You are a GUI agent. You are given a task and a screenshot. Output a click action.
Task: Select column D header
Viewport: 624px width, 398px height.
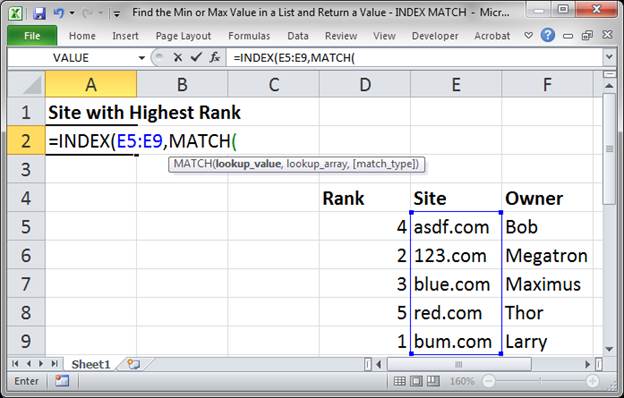[365, 84]
